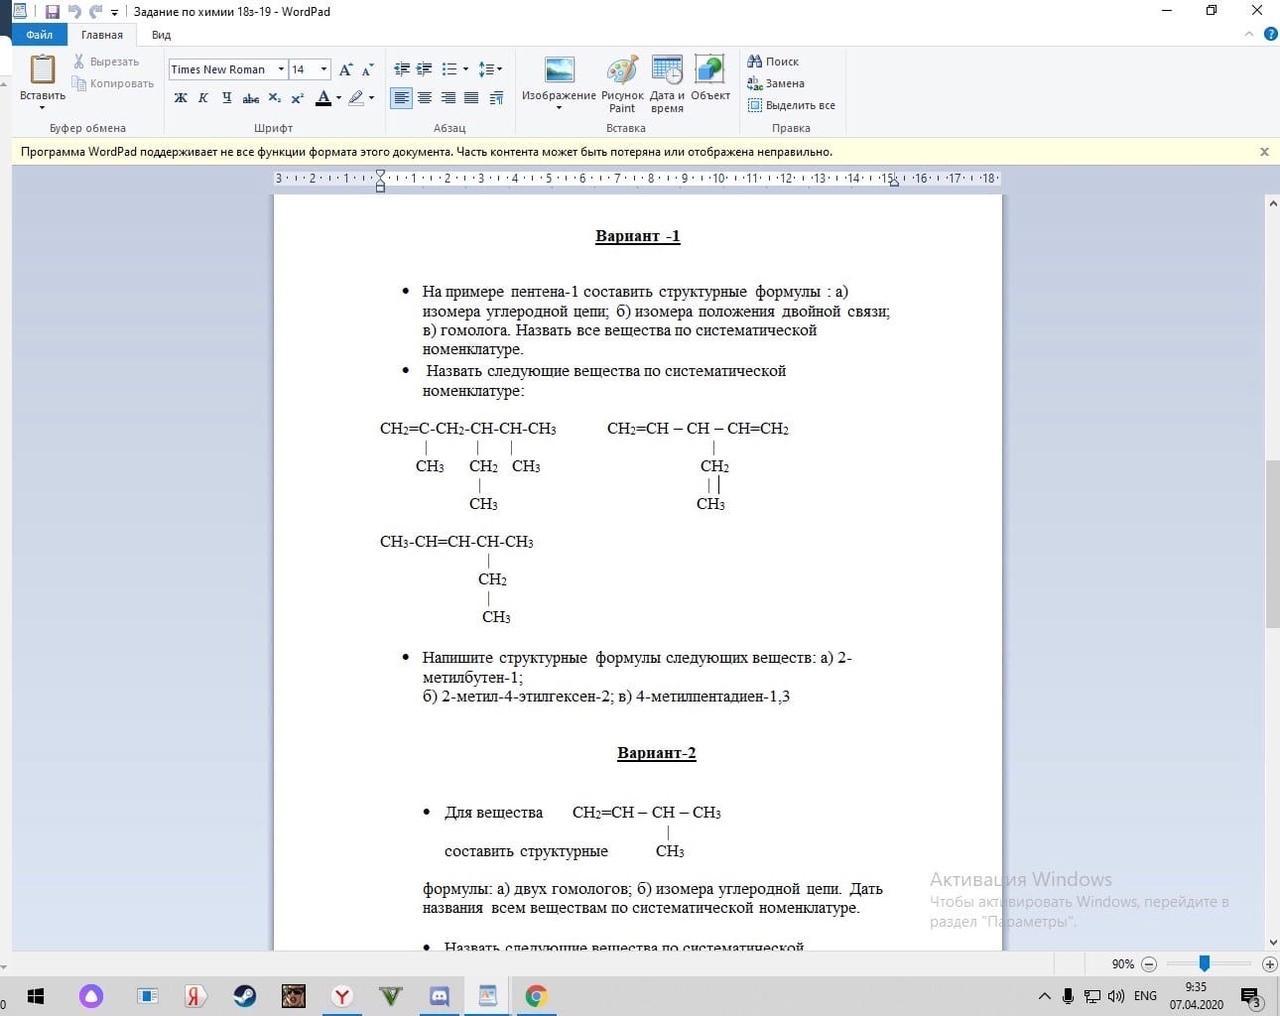Toggle italic formatting (К)
Screen dimensions: 1280x1016
(x=203, y=98)
